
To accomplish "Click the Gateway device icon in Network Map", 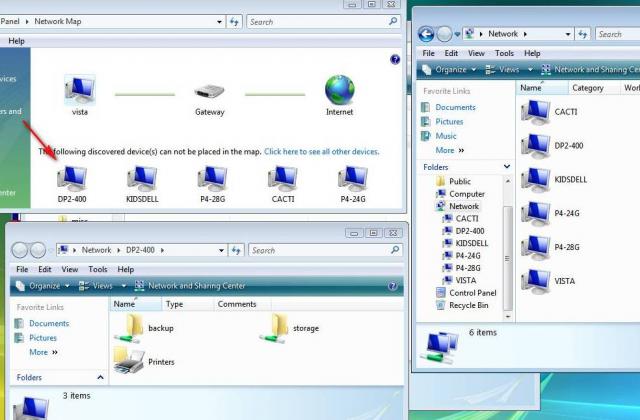I will (209, 91).
